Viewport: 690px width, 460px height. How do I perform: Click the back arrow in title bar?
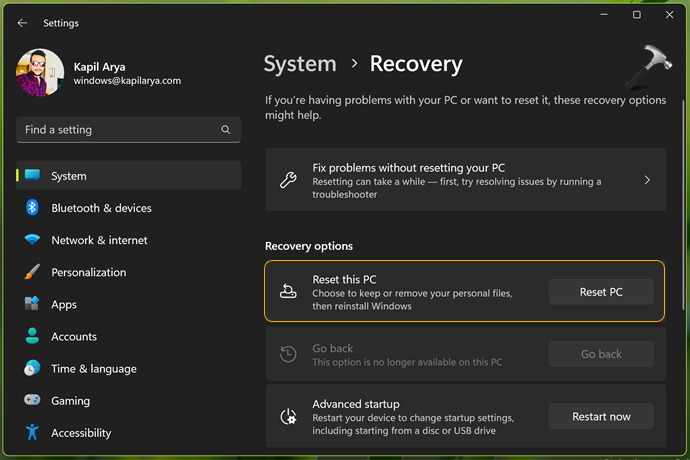23,22
